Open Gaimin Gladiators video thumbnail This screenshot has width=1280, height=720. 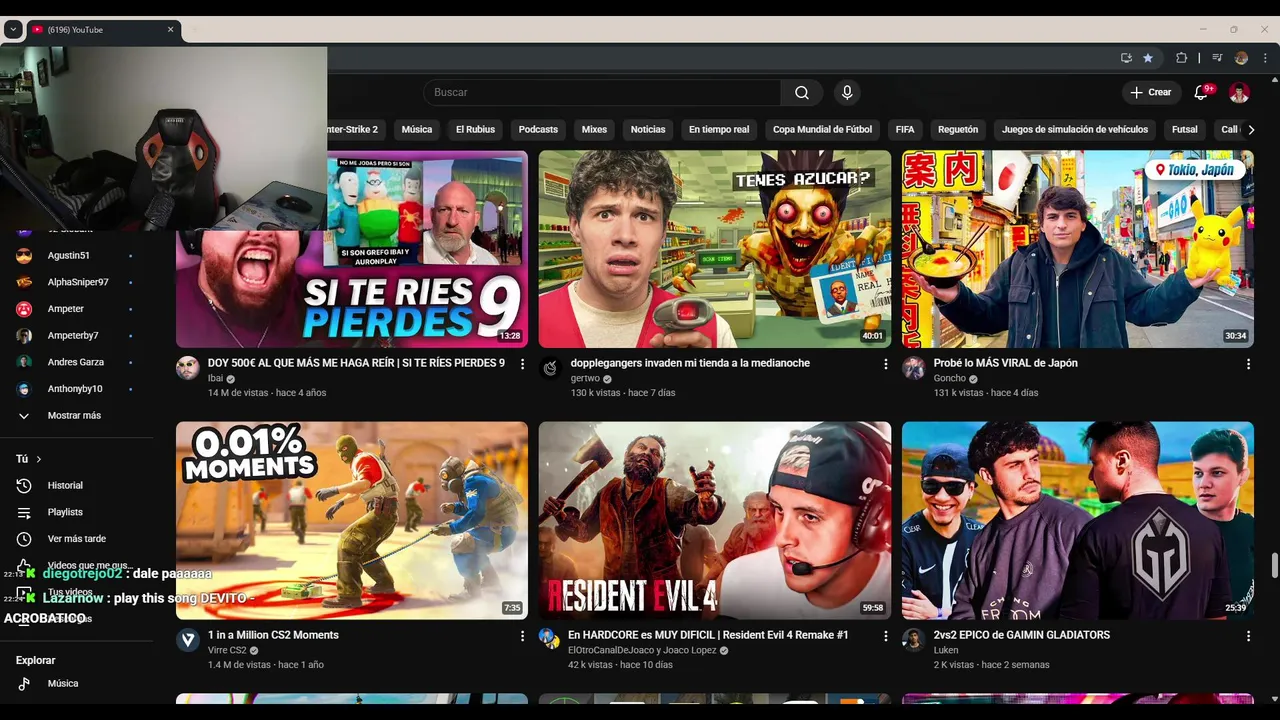1078,520
